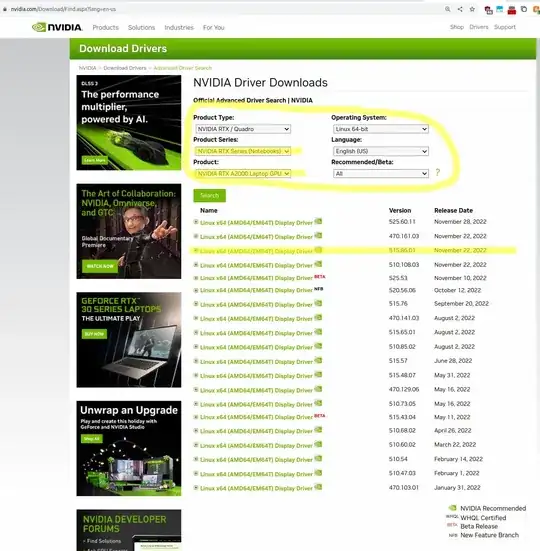Open the Product Type dropdown
540x551 pixels.
(243, 129)
